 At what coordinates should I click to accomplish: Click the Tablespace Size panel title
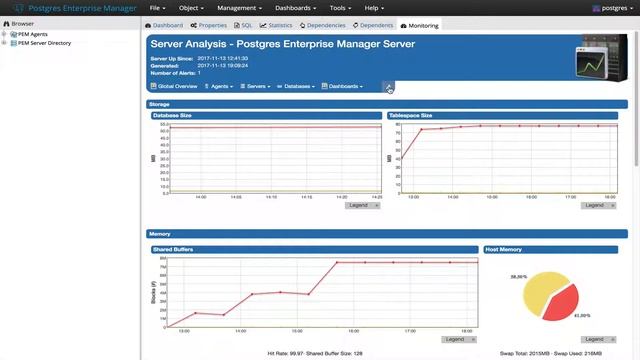[x=502, y=116]
